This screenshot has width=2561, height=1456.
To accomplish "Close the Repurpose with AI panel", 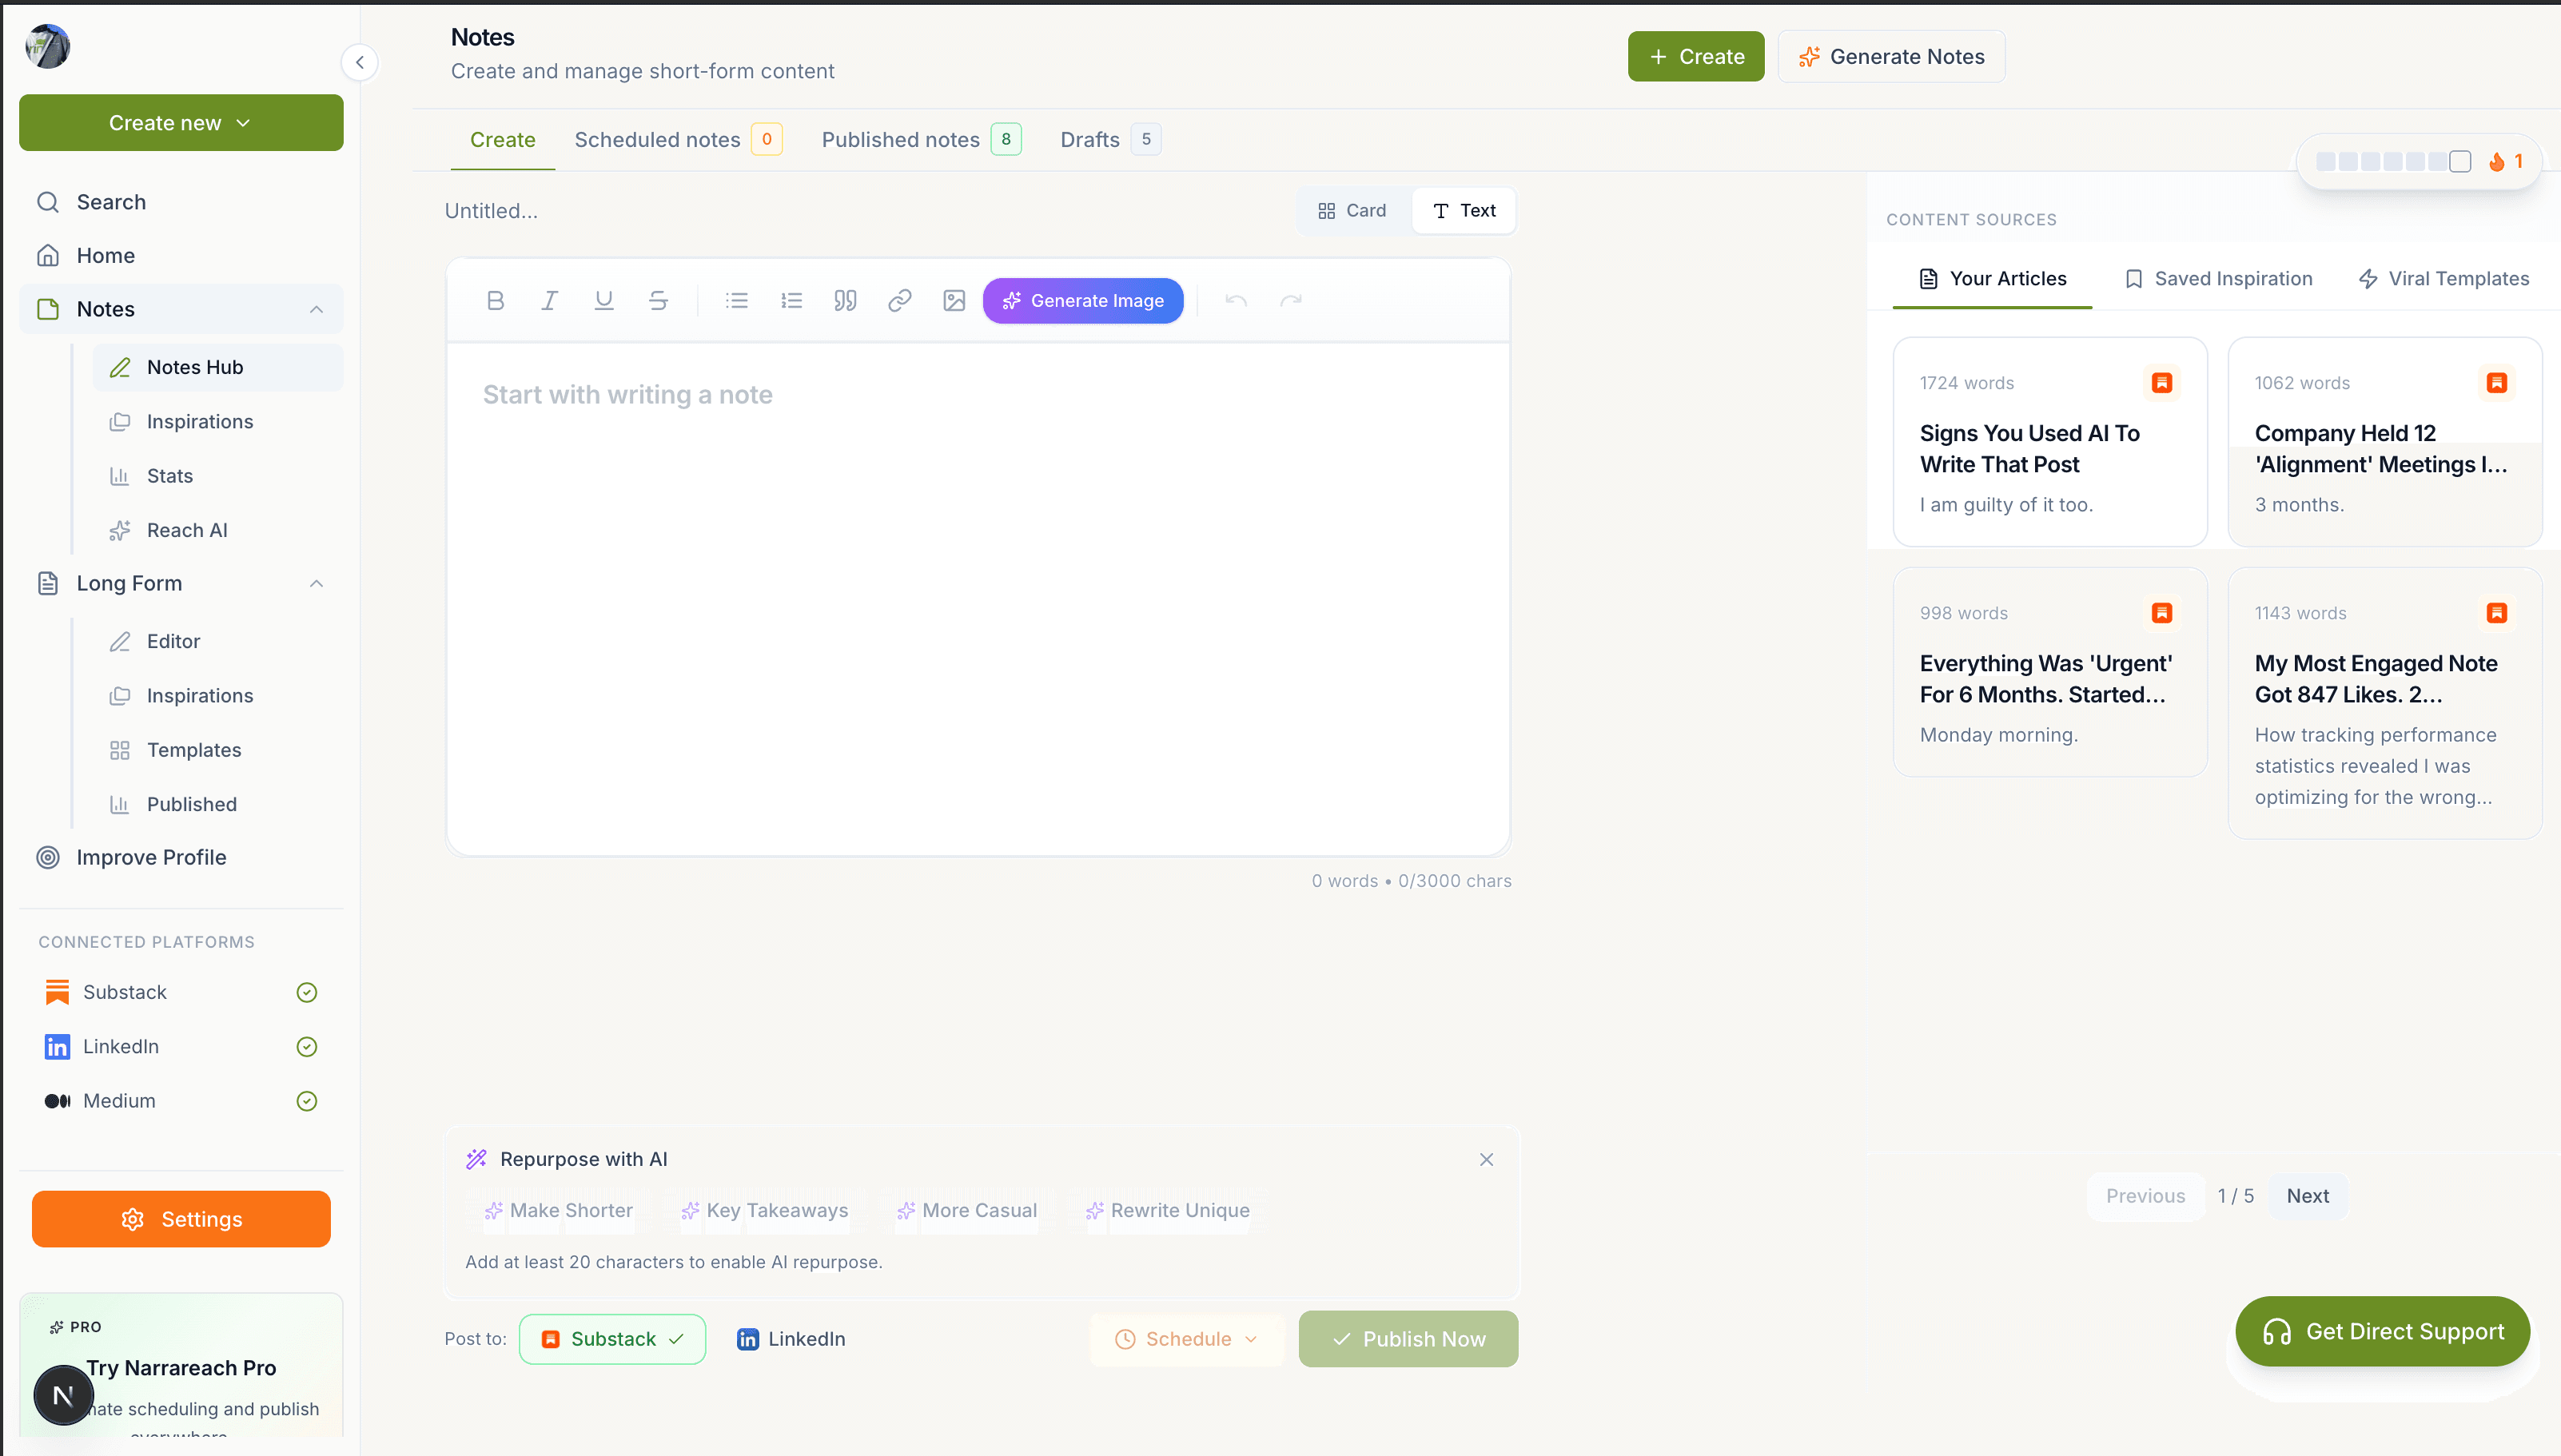I will tap(1486, 1159).
